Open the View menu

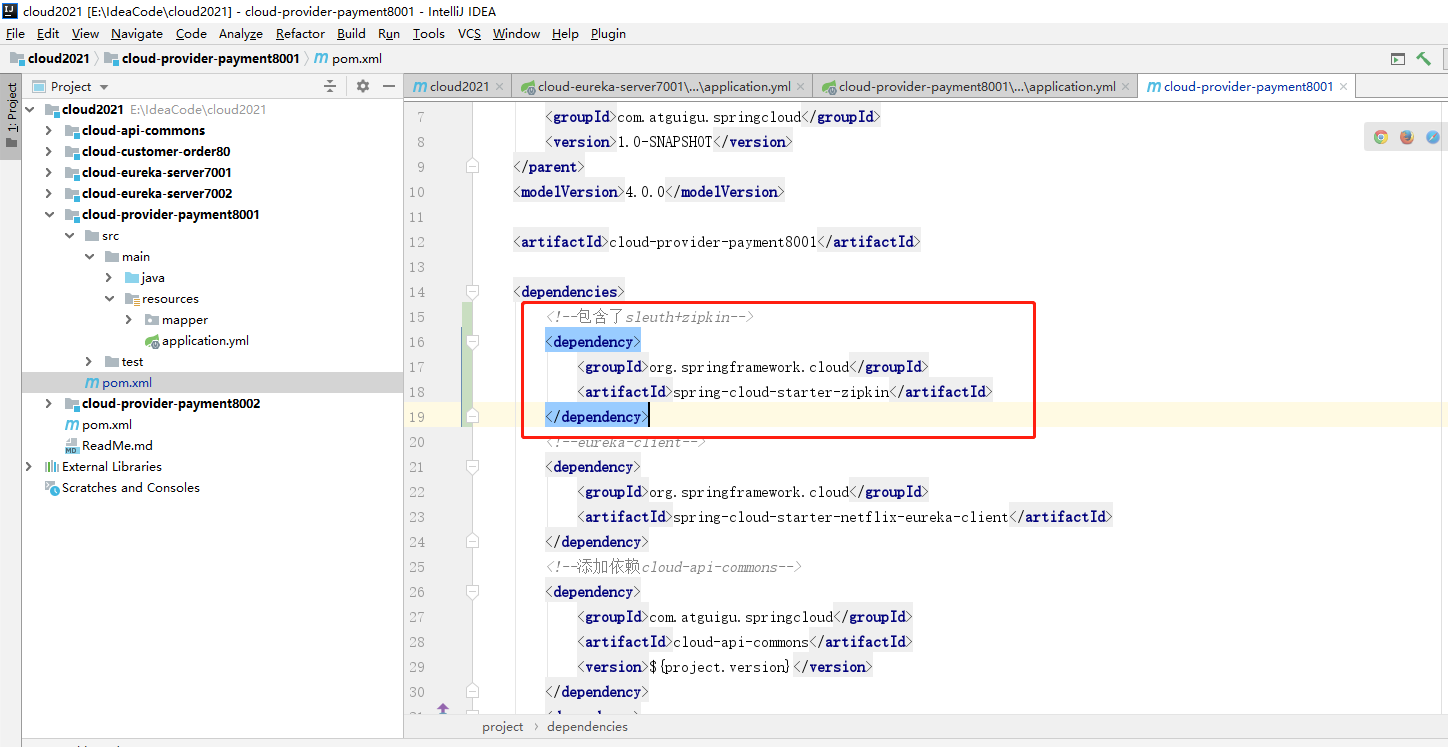pos(86,33)
